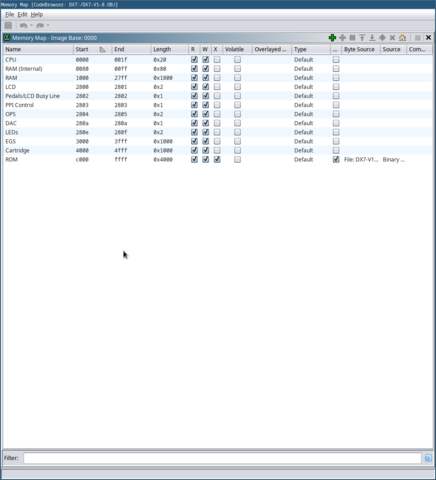Click the Overlayed column header

pos(272,49)
